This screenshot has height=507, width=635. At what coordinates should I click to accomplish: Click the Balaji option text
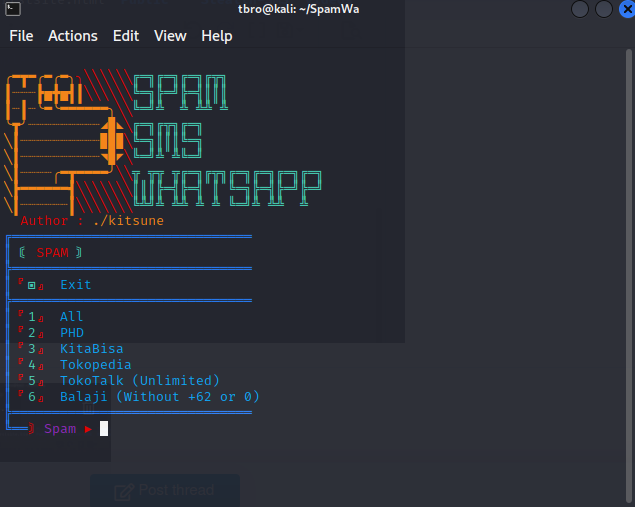[x=84, y=397]
